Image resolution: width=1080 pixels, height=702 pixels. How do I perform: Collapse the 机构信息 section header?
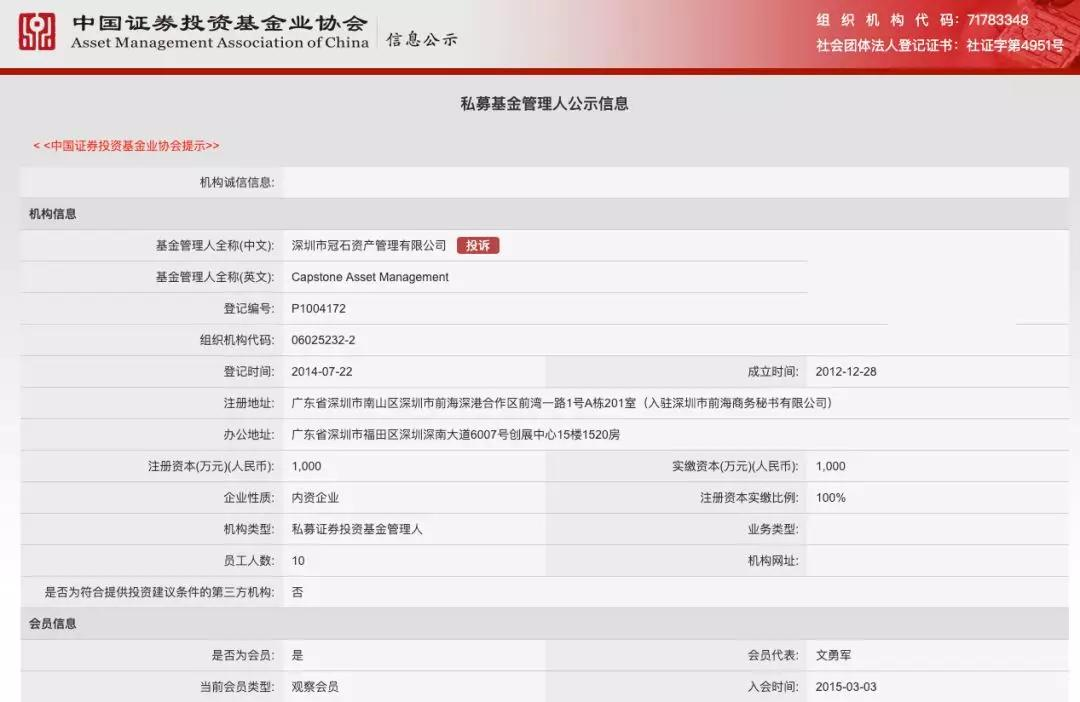click(53, 214)
